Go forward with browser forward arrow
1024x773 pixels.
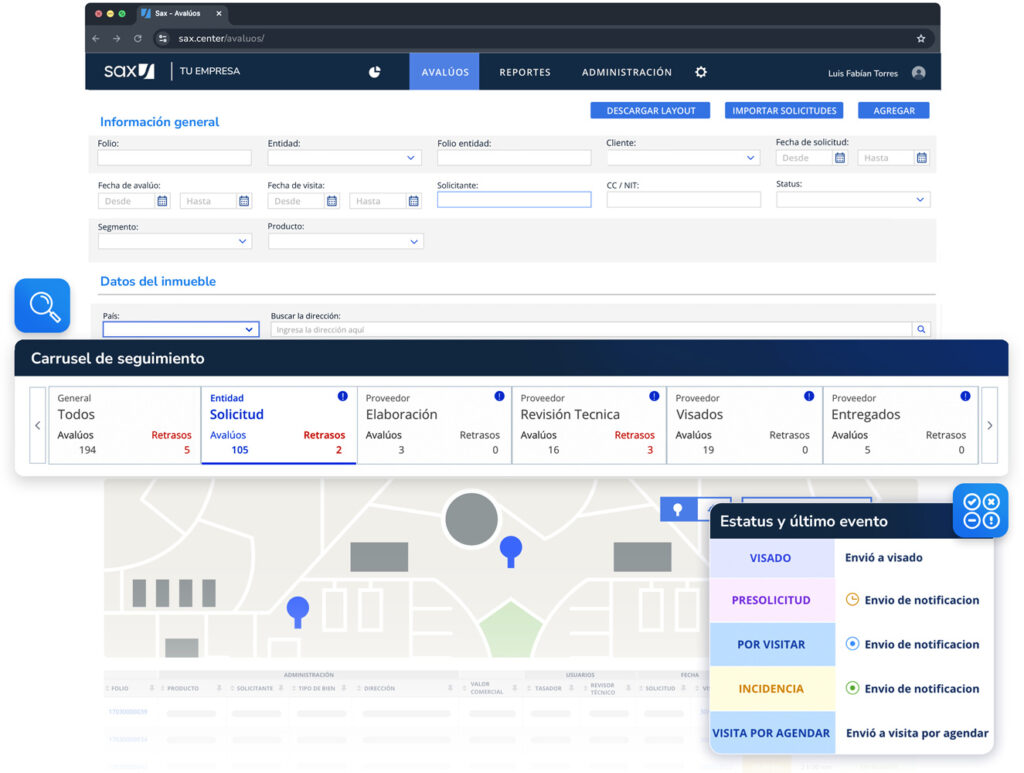tap(116, 39)
